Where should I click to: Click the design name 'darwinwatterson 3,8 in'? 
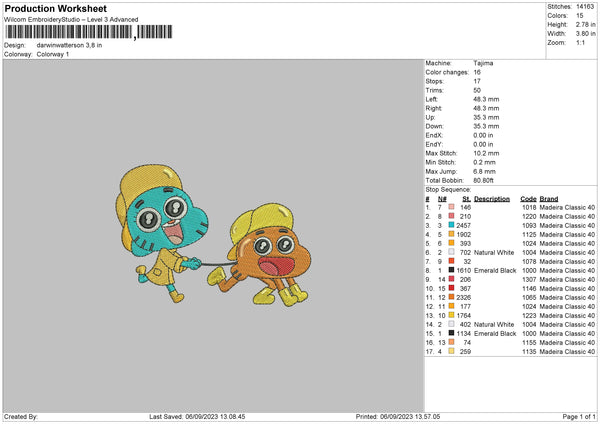pyautogui.click(x=69, y=45)
